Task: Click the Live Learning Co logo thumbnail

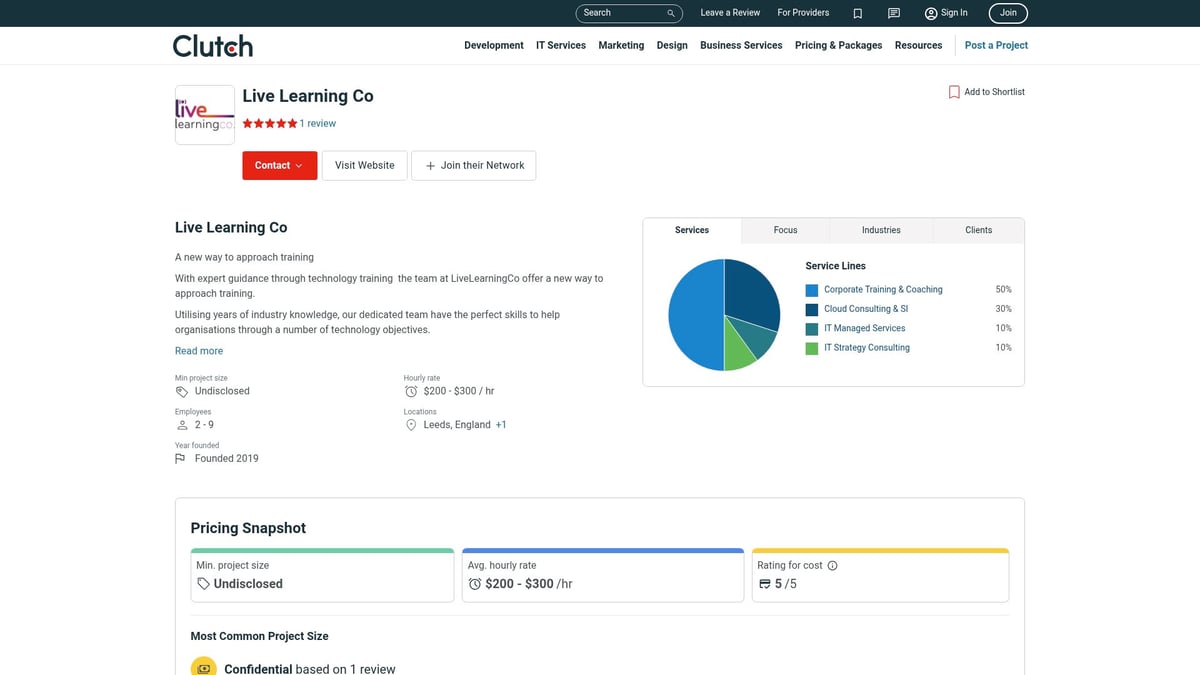Action: (x=205, y=115)
